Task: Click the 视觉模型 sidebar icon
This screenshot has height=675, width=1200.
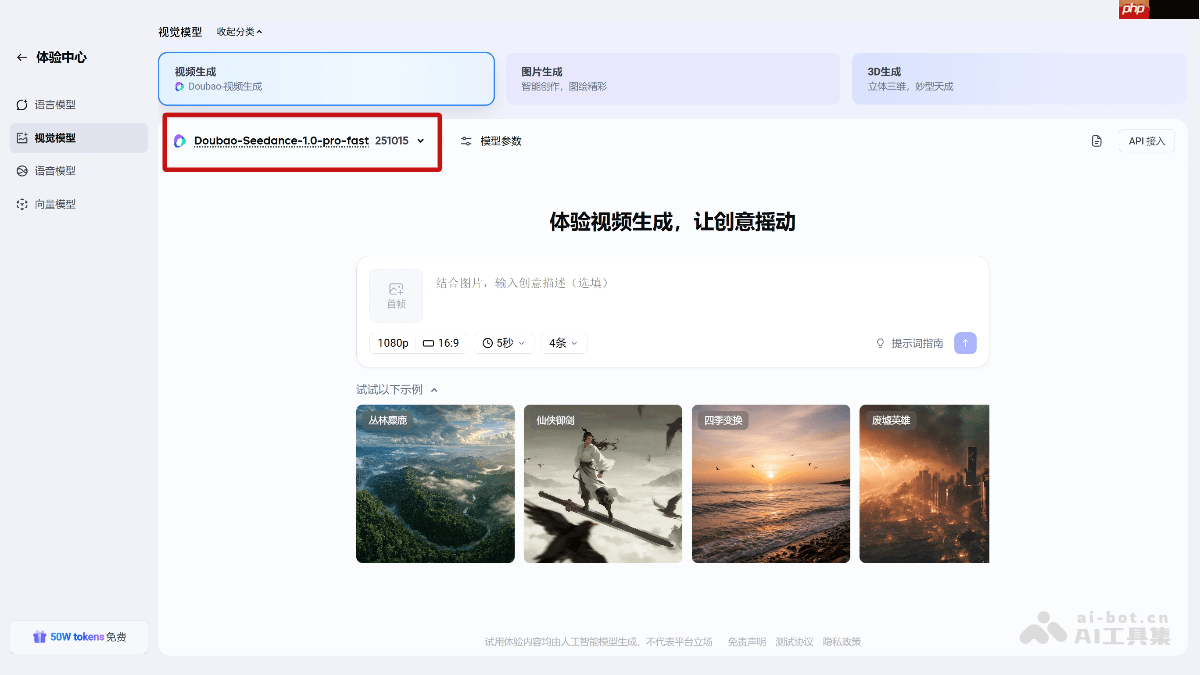Action: click(x=21, y=137)
